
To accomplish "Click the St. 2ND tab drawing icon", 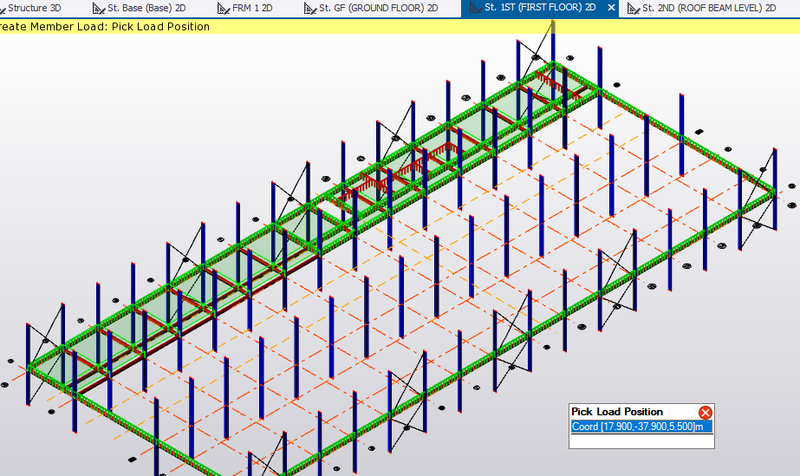I will click(633, 9).
